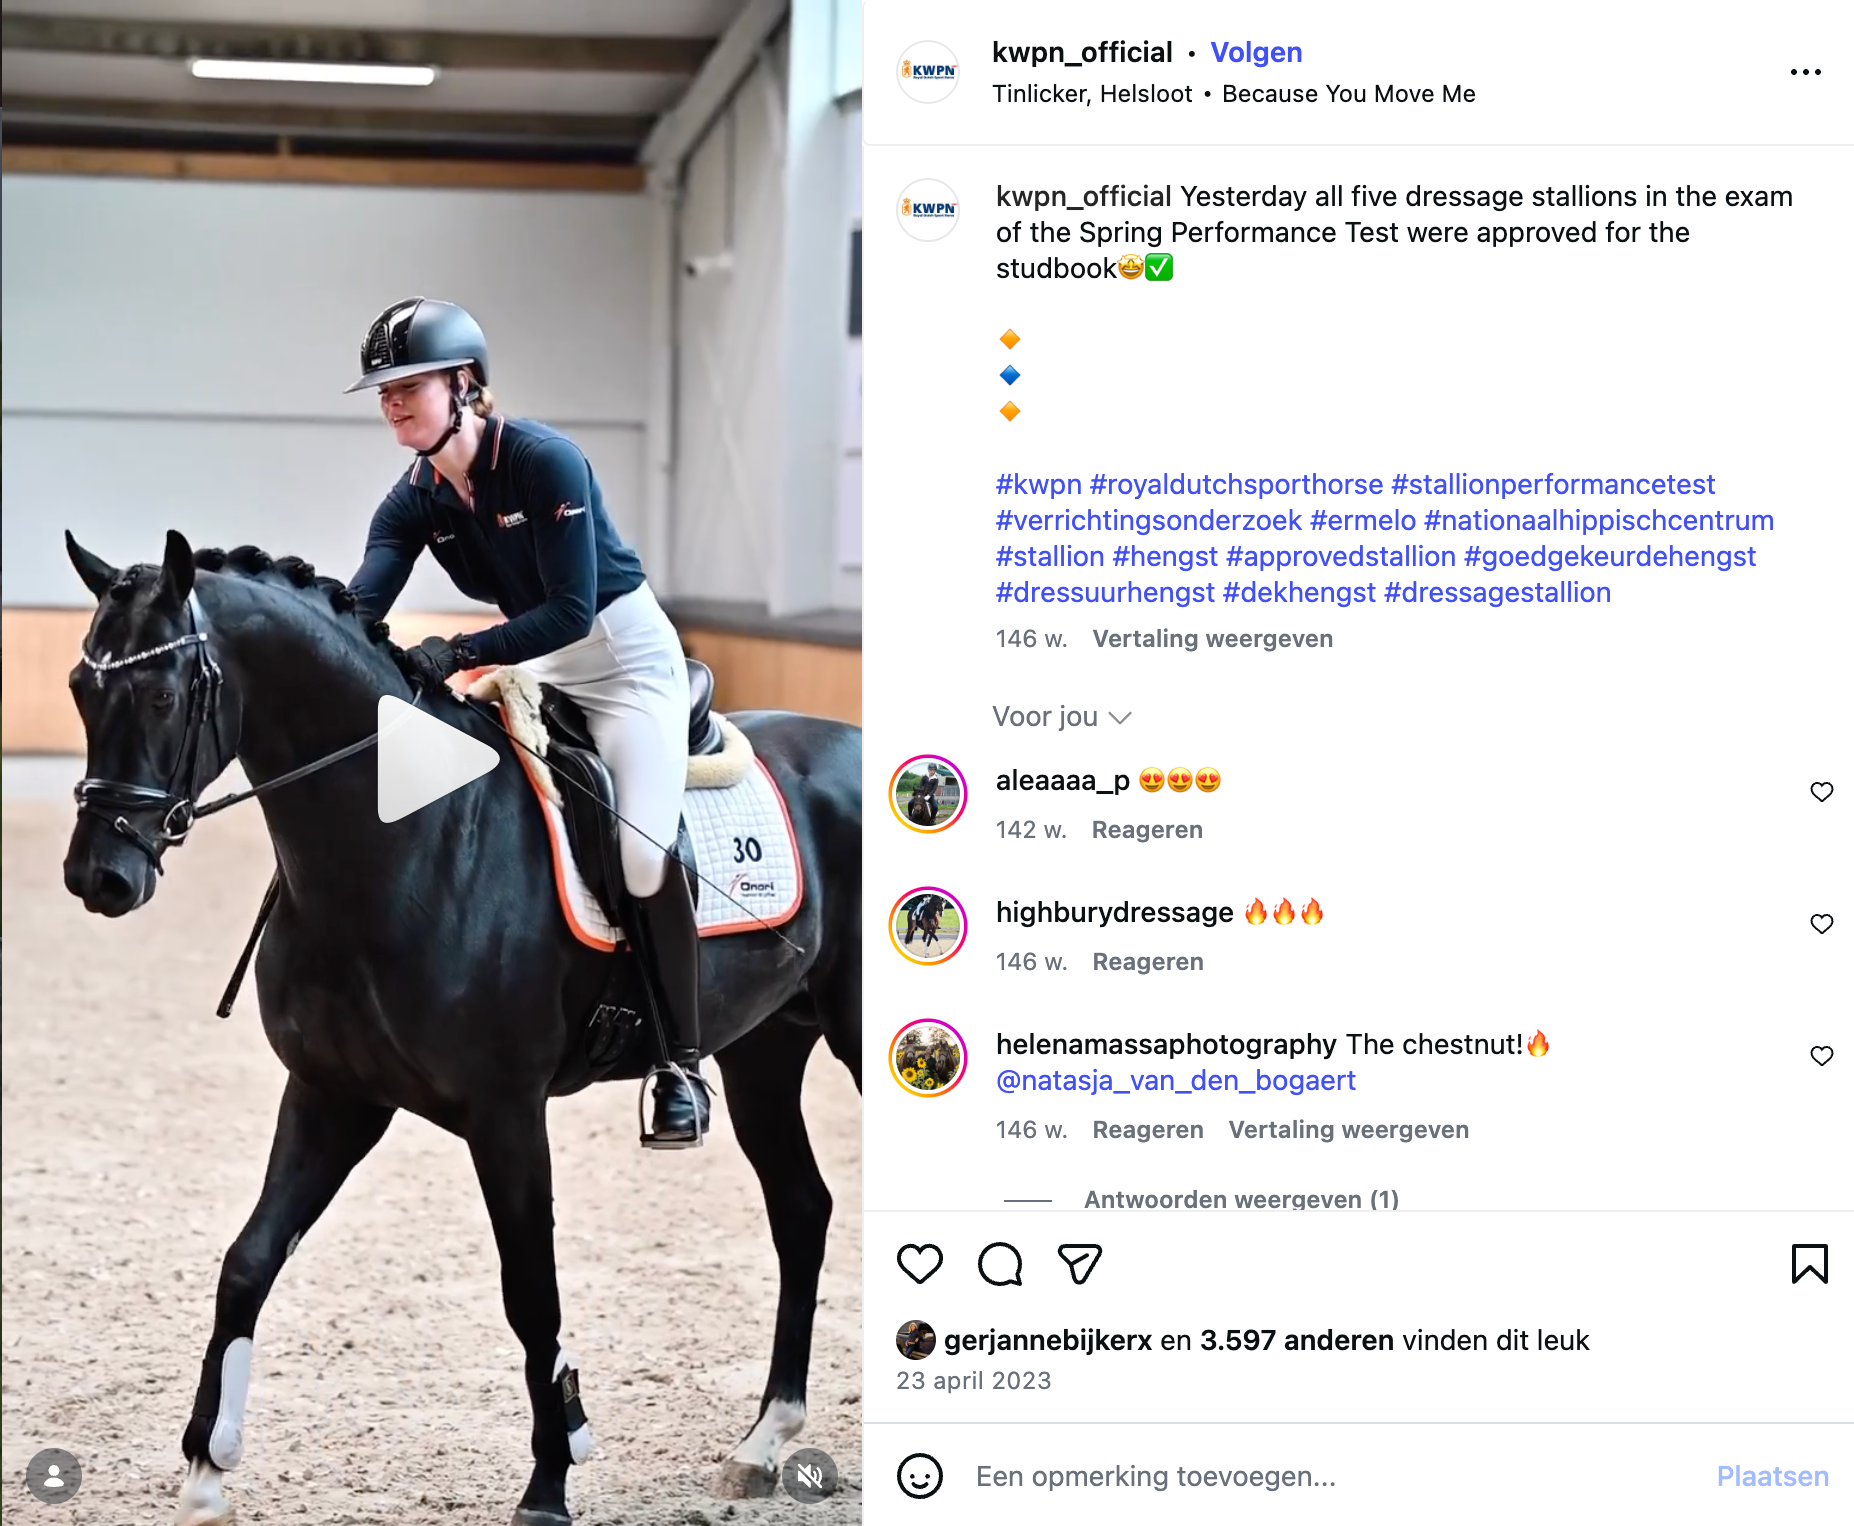Follow kwpn_official via Volgen
Image resolution: width=1854 pixels, height=1526 pixels.
click(1256, 52)
